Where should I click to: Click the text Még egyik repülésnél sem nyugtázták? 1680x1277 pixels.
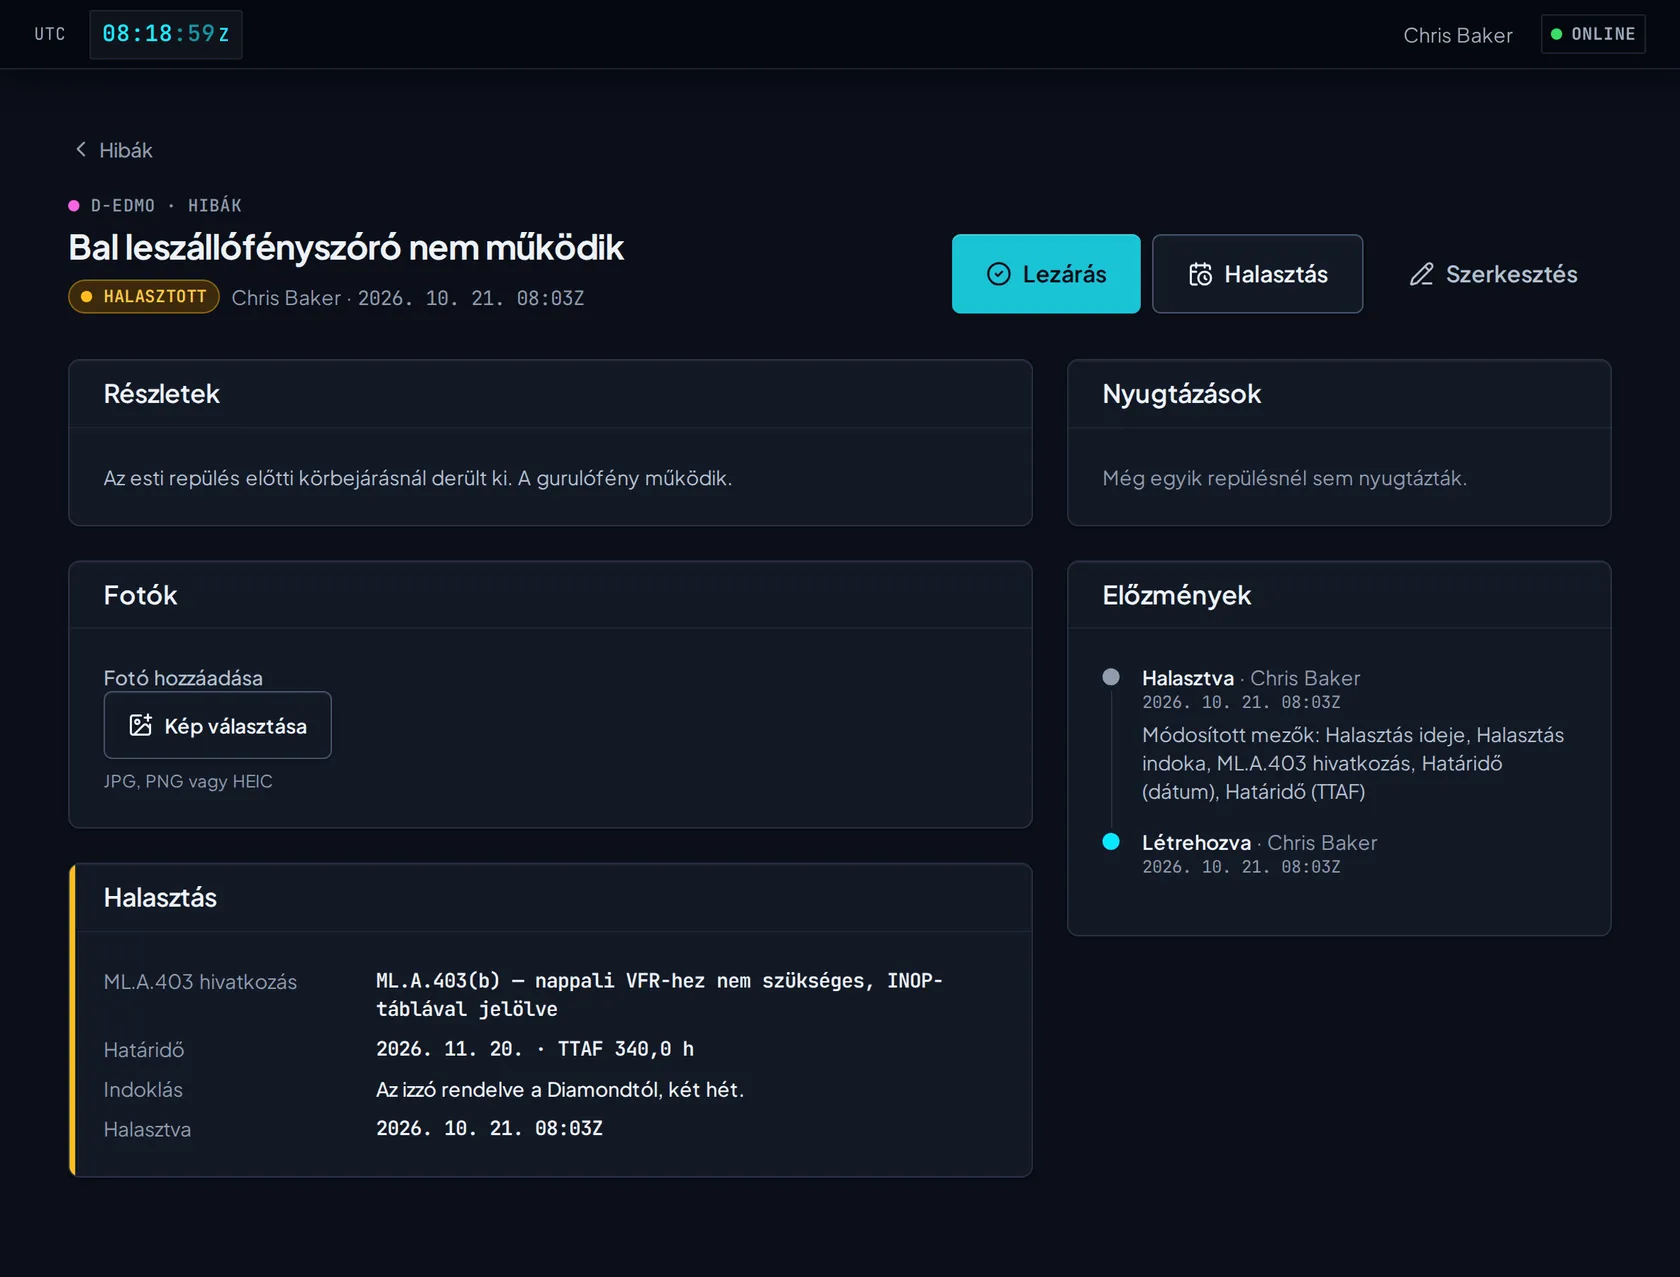[1285, 478]
